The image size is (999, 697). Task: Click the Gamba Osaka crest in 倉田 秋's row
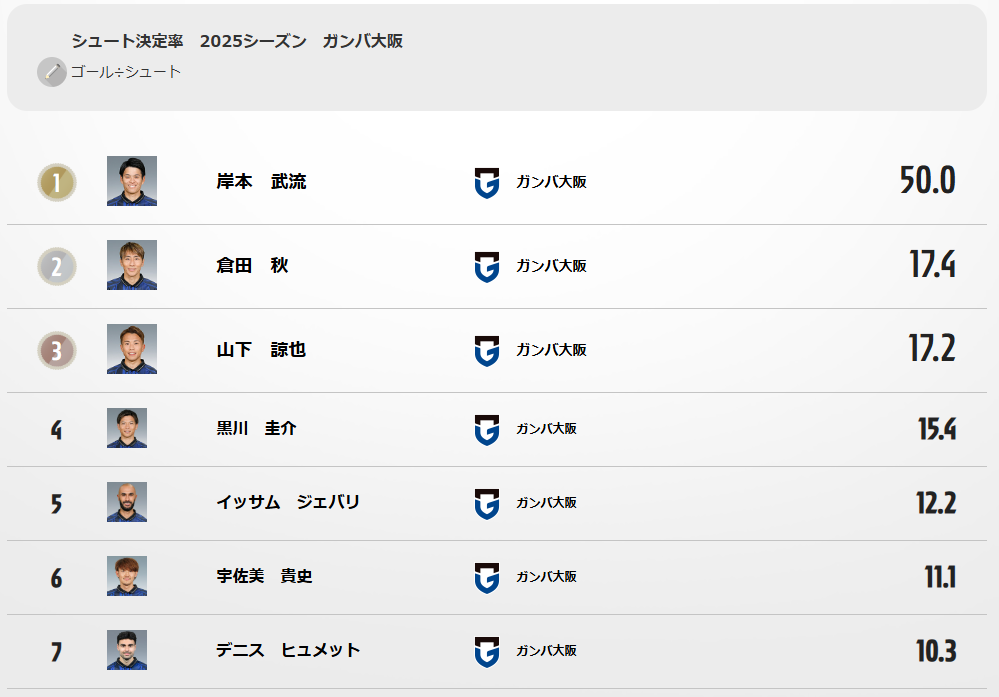(x=486, y=266)
